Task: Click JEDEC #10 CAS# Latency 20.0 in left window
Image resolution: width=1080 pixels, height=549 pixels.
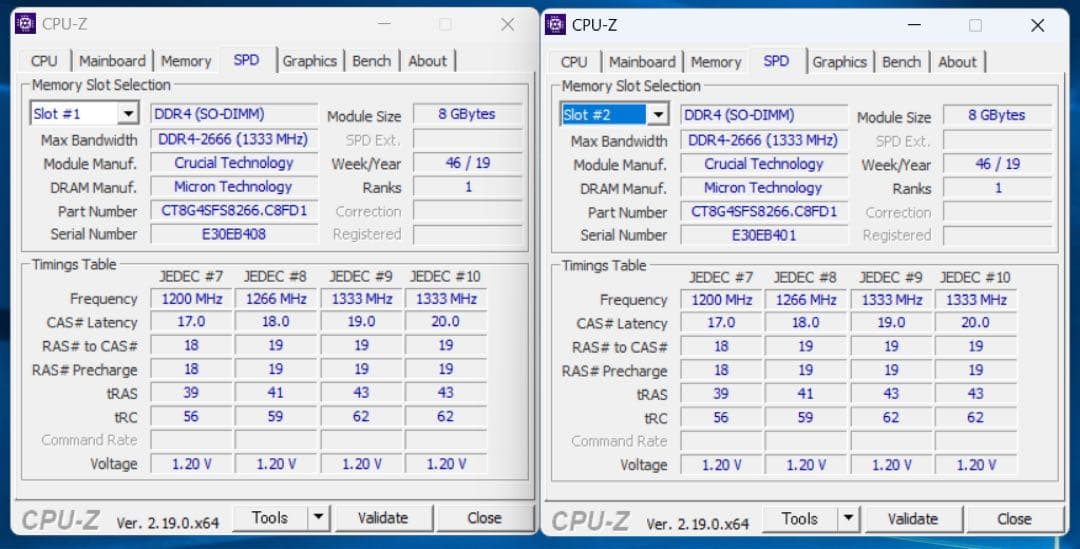Action: (x=446, y=322)
